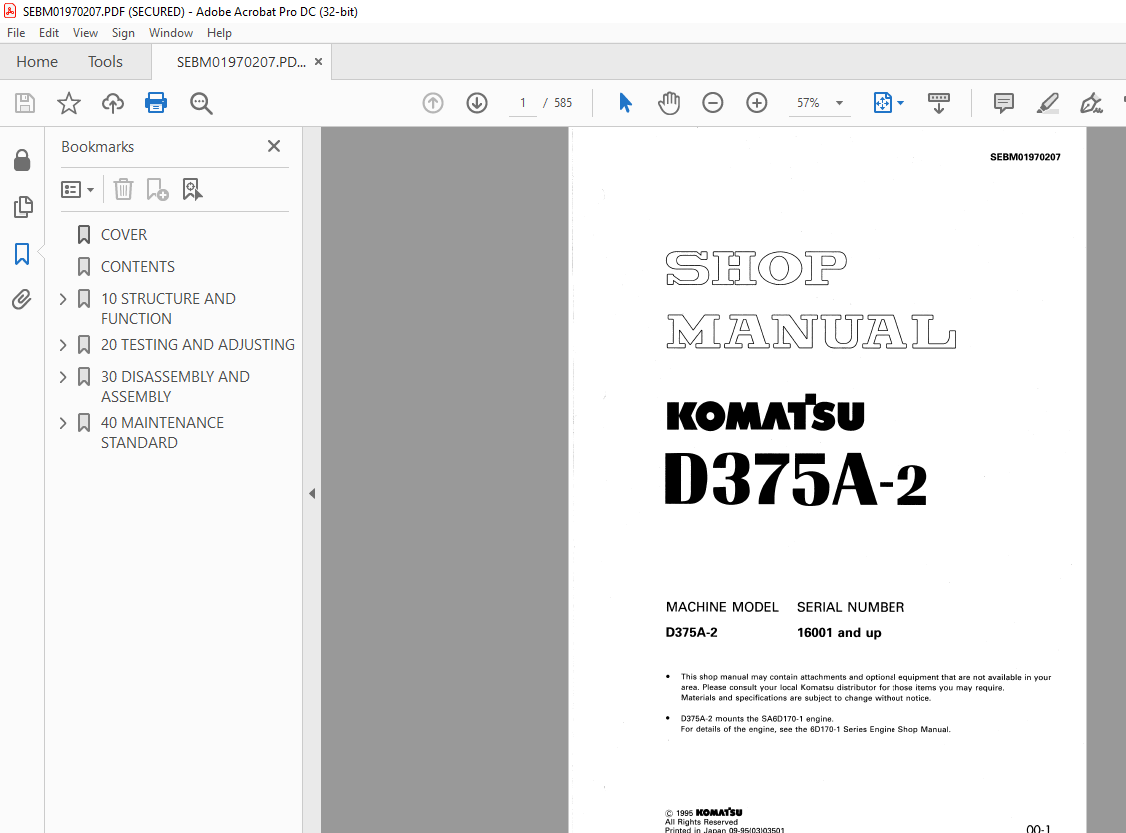This screenshot has width=1126, height=833.
Task: Select the SEBM01970207.PDF document tab
Action: (x=241, y=62)
